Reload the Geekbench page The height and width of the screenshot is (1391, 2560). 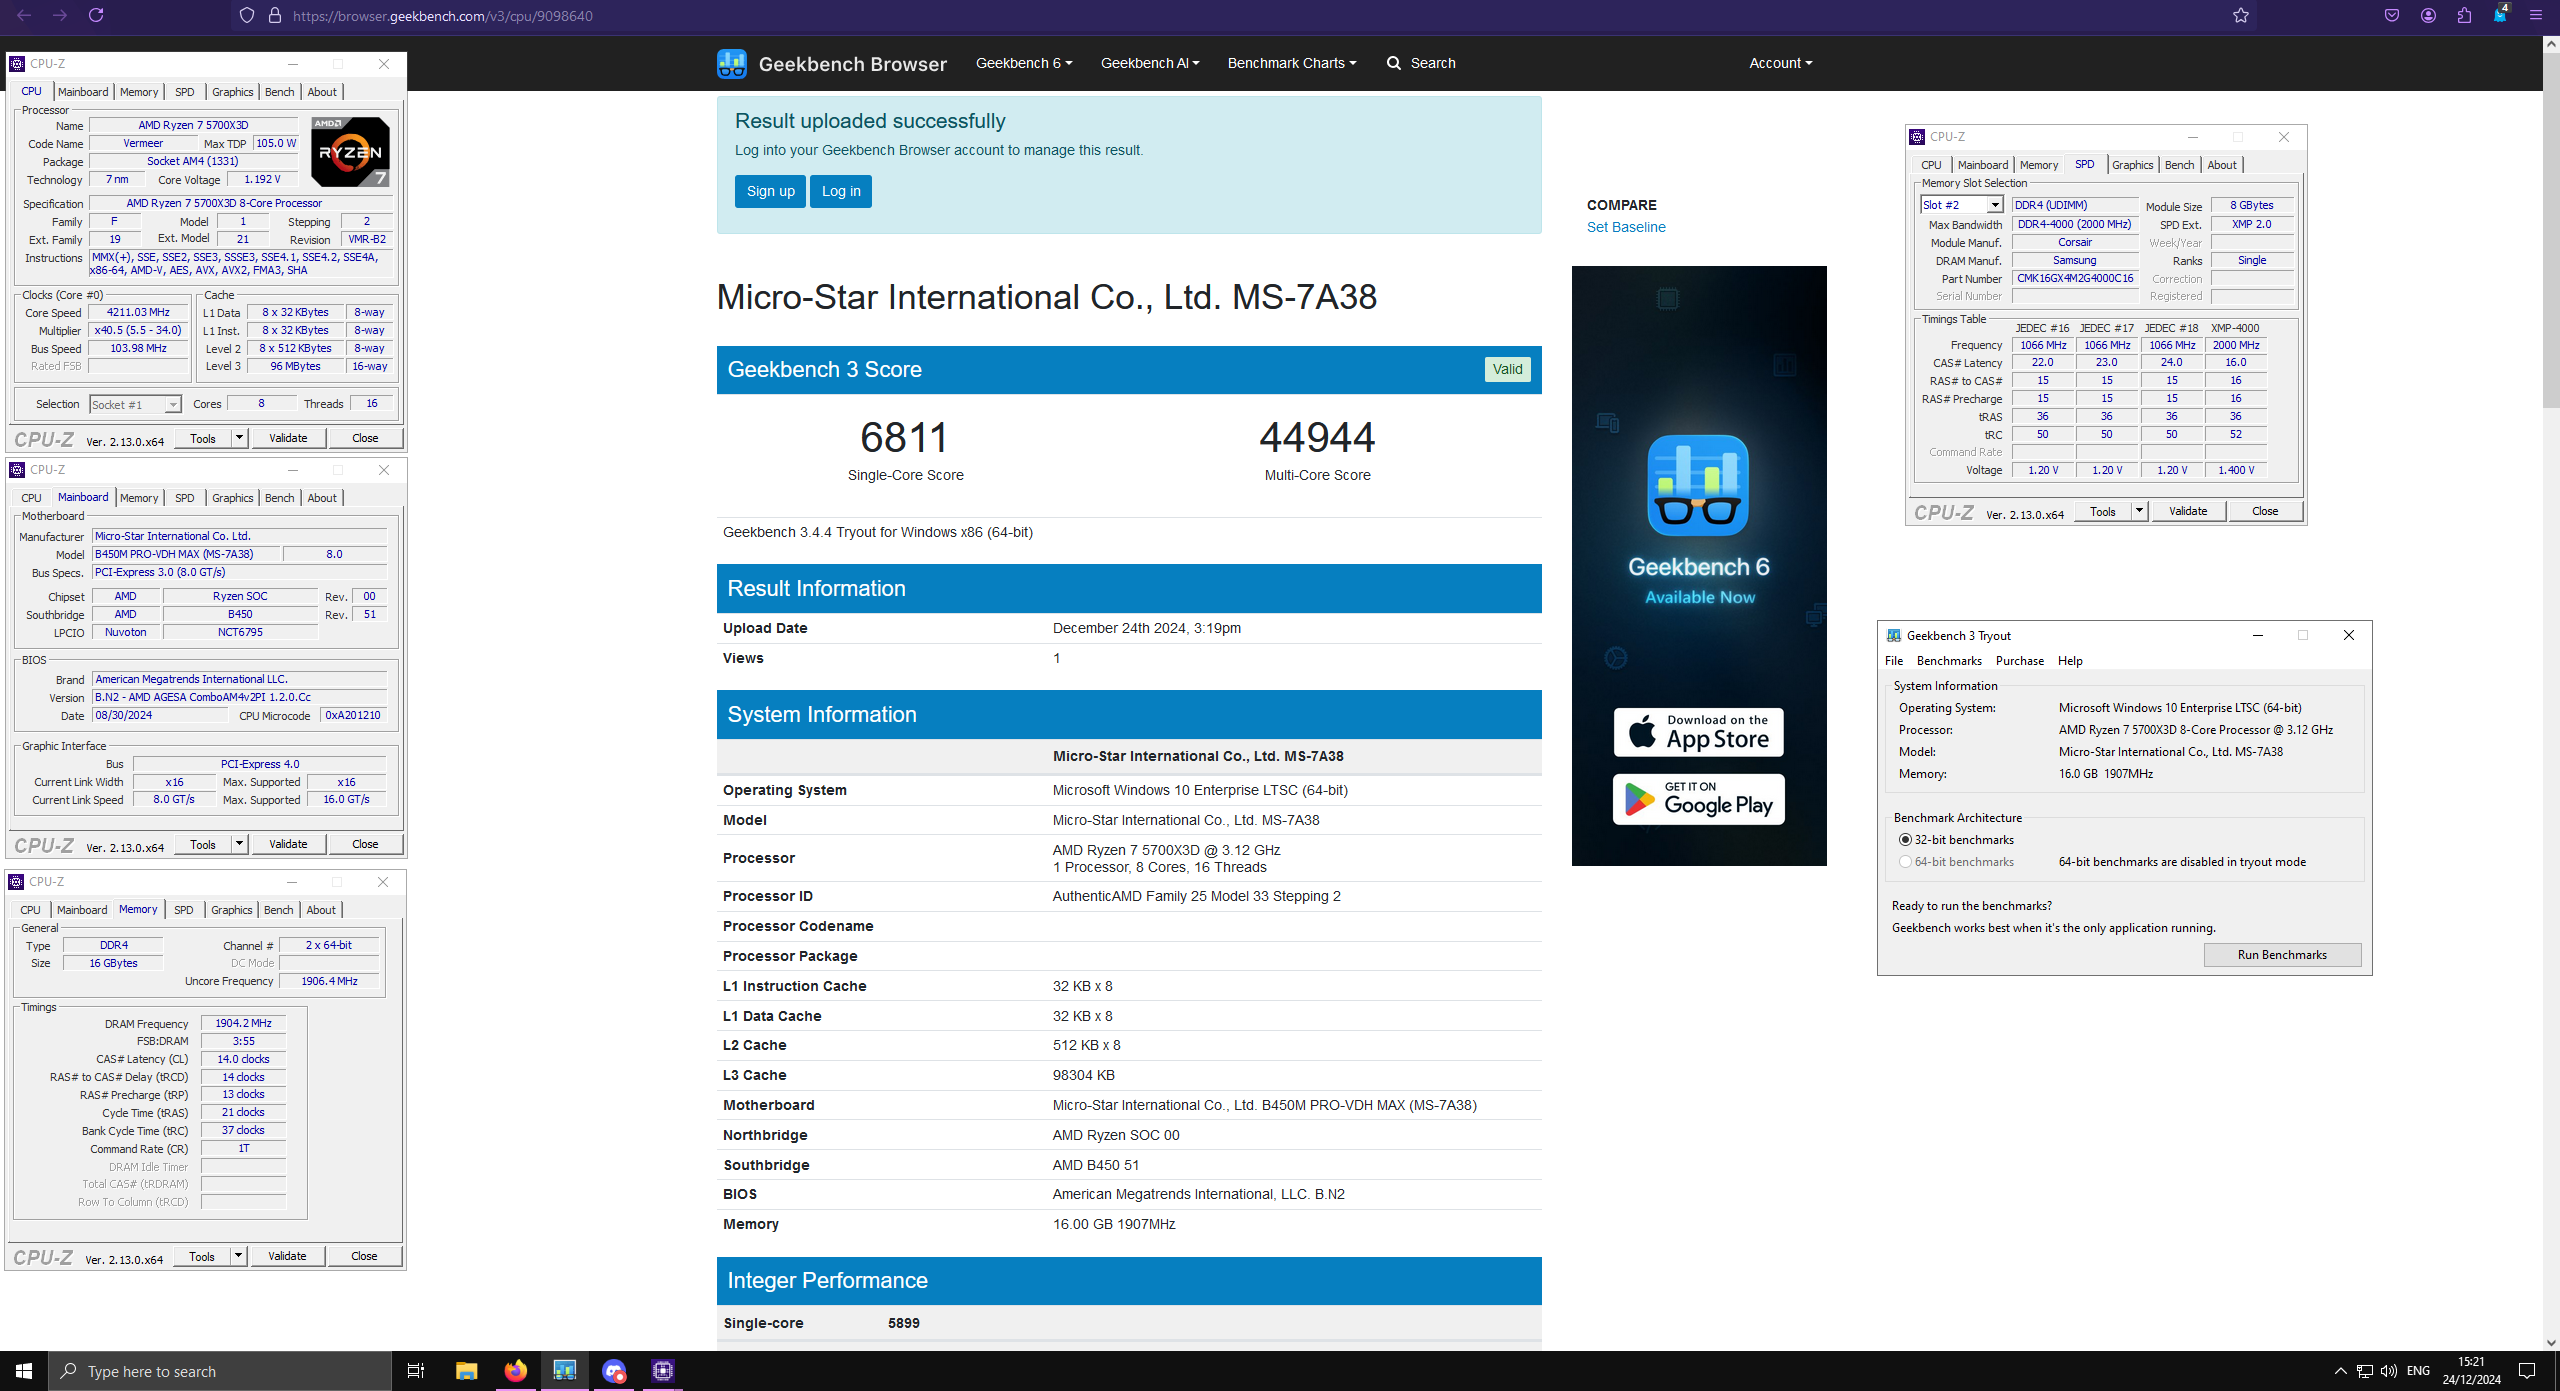[96, 15]
